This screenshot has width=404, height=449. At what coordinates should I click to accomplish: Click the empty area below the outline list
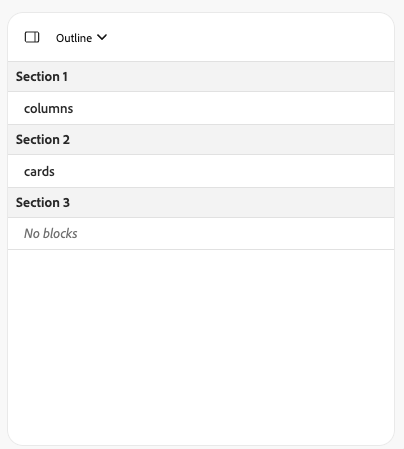click(x=201, y=347)
